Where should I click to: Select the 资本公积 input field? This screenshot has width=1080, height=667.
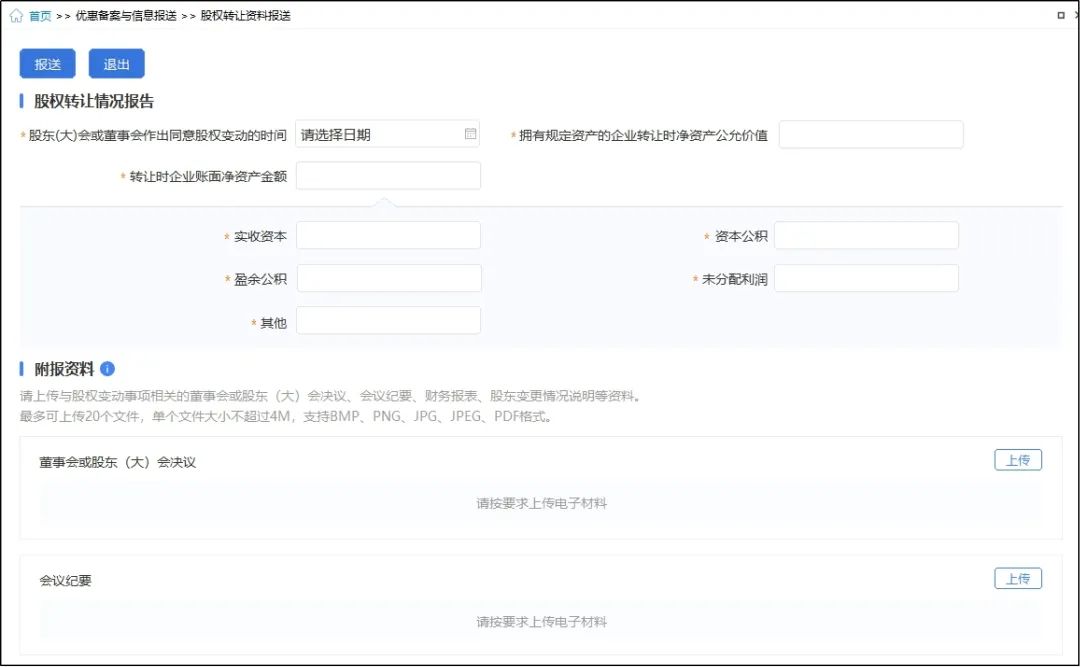point(866,236)
